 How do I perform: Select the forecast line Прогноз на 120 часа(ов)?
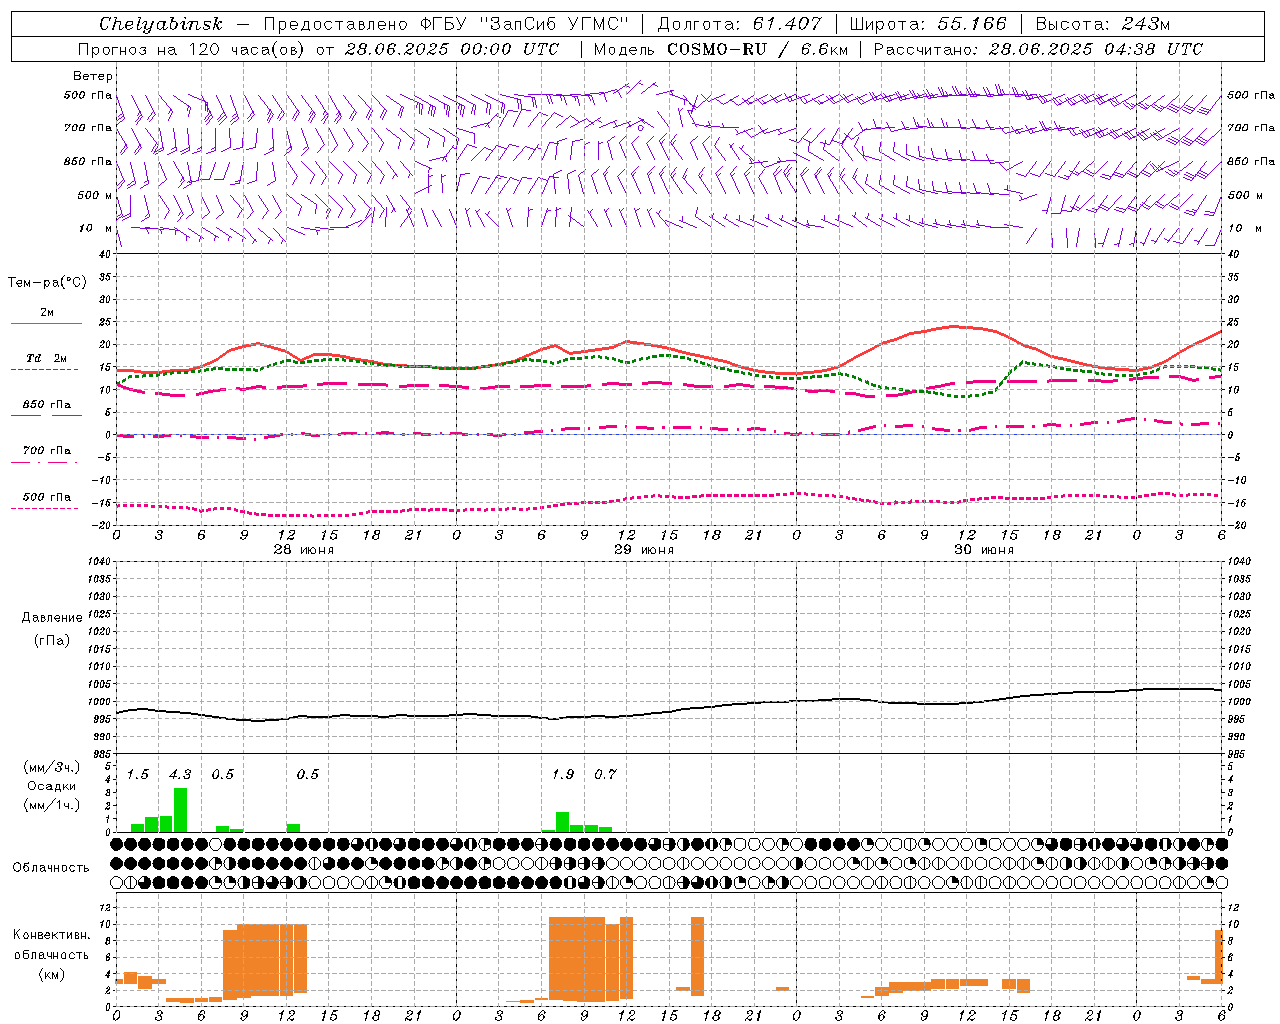pyautogui.click(x=192, y=49)
